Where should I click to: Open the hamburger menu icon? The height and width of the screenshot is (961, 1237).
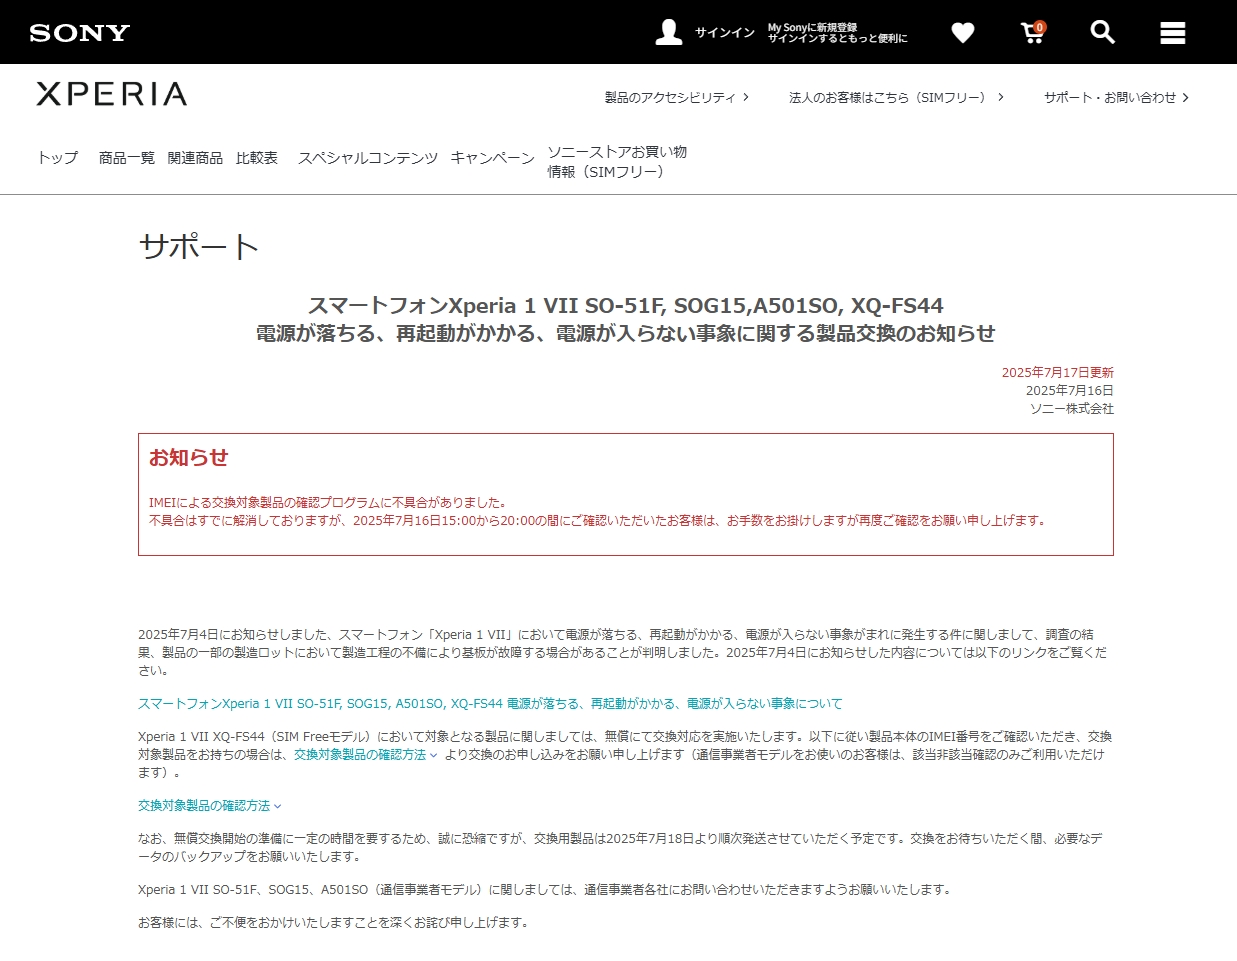coord(1173,33)
